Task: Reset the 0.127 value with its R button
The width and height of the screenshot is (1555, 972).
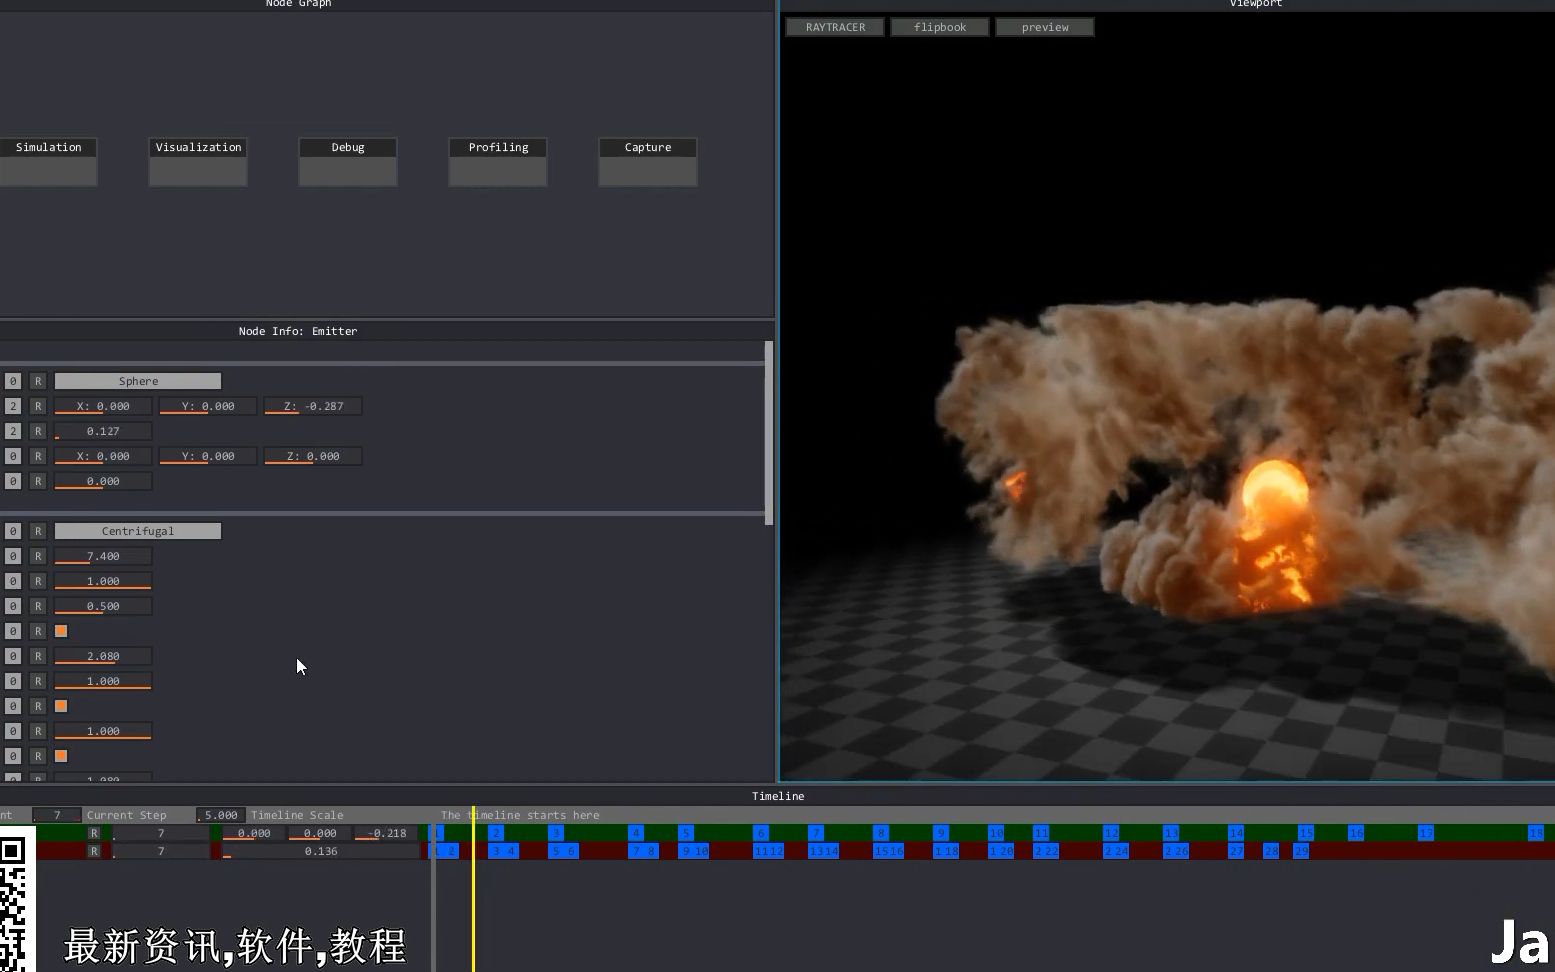Action: coord(38,431)
